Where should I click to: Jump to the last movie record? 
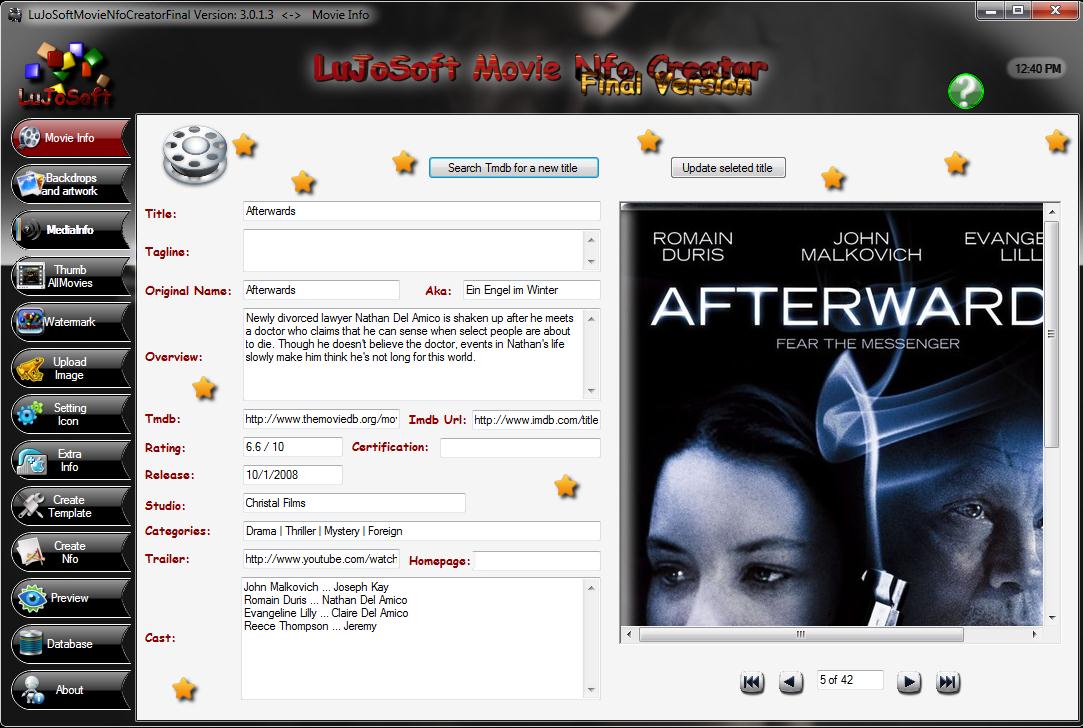coord(948,682)
